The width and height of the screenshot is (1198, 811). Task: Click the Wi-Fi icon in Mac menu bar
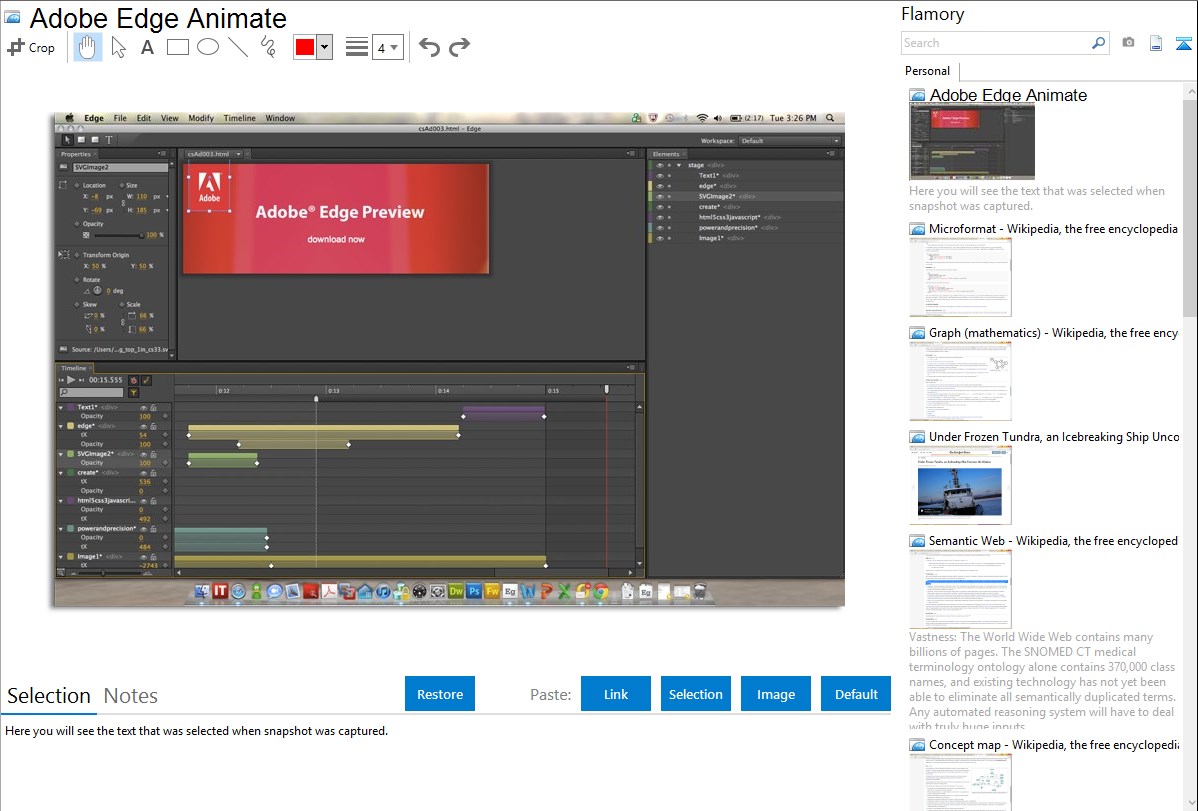(x=702, y=118)
